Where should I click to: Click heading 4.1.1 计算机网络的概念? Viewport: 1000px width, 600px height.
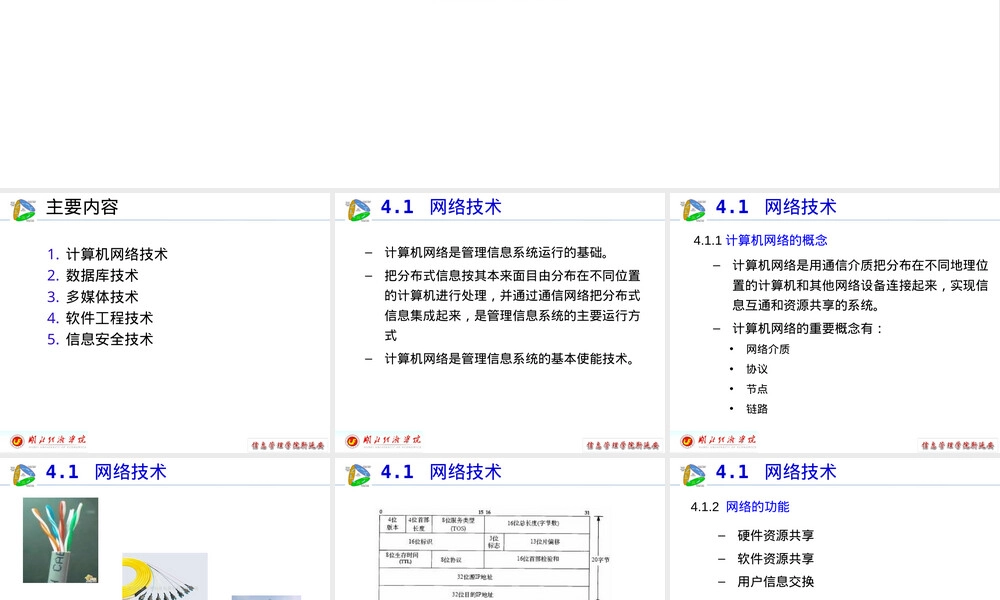pos(760,240)
